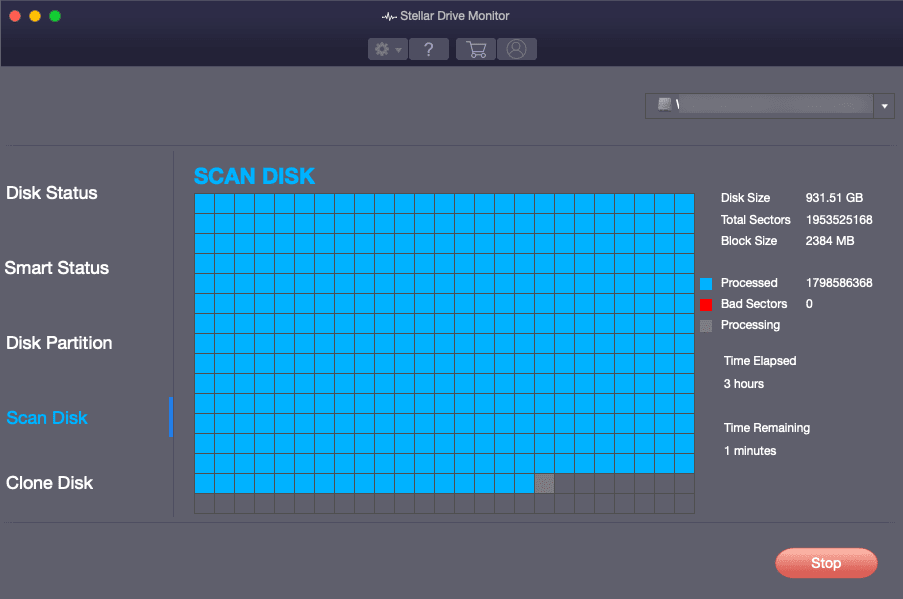The height and width of the screenshot is (599, 903).
Task: Expand the drive selection dropdown arrow
Action: [x=884, y=105]
